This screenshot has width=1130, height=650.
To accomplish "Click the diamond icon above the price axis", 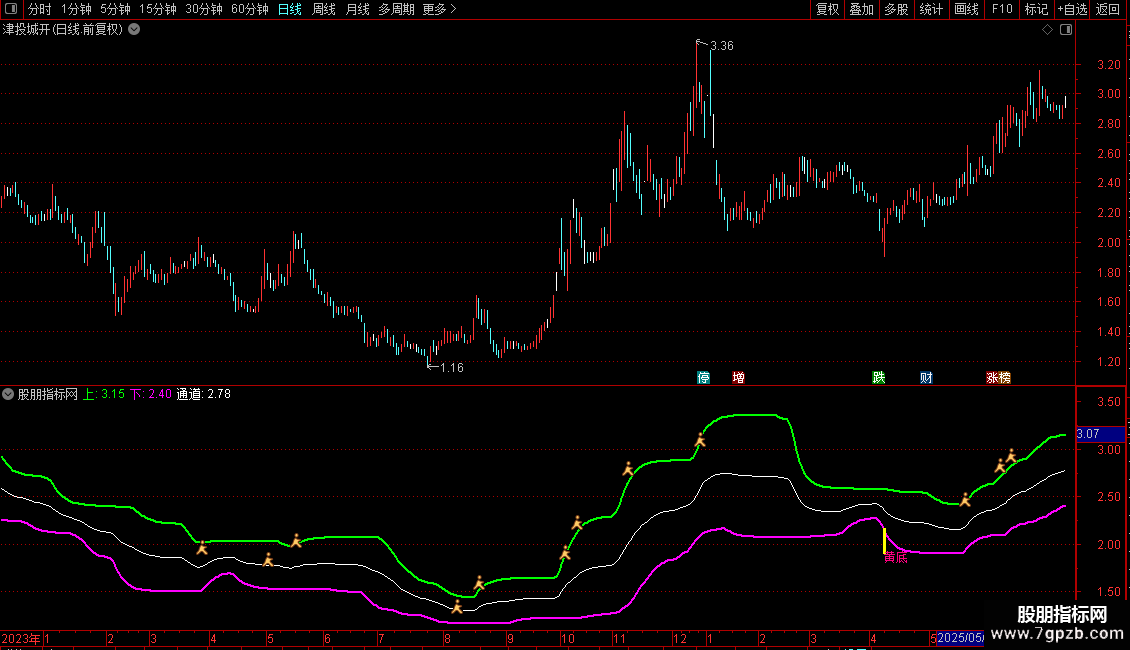I will tap(1047, 30).
